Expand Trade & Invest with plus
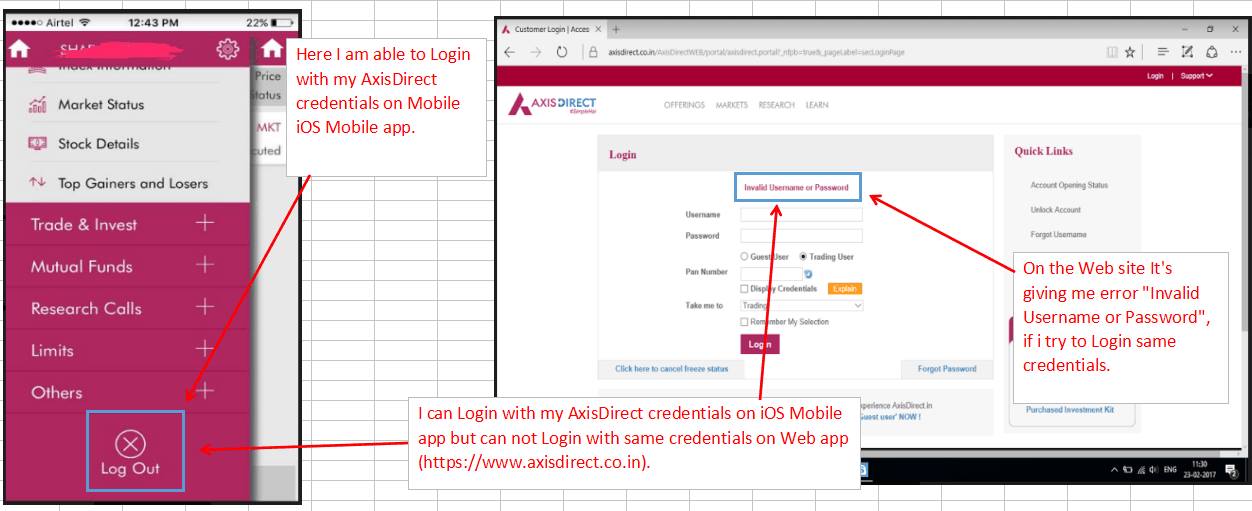The image size is (1252, 511). click(205, 223)
